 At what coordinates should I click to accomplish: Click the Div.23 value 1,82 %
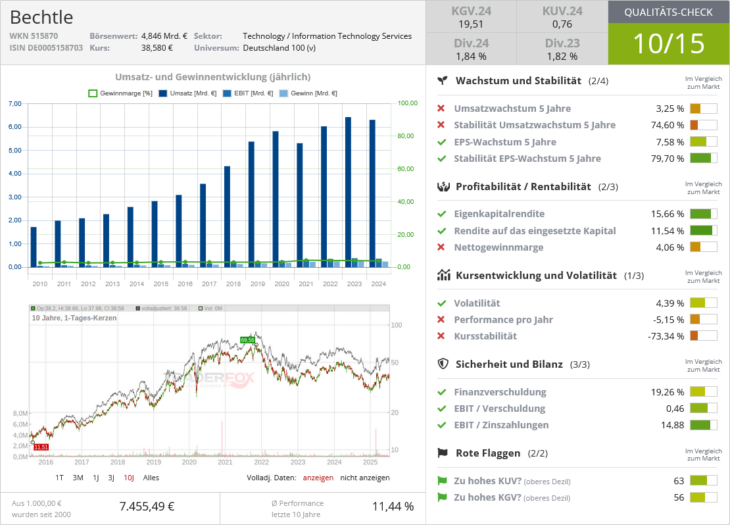click(562, 56)
